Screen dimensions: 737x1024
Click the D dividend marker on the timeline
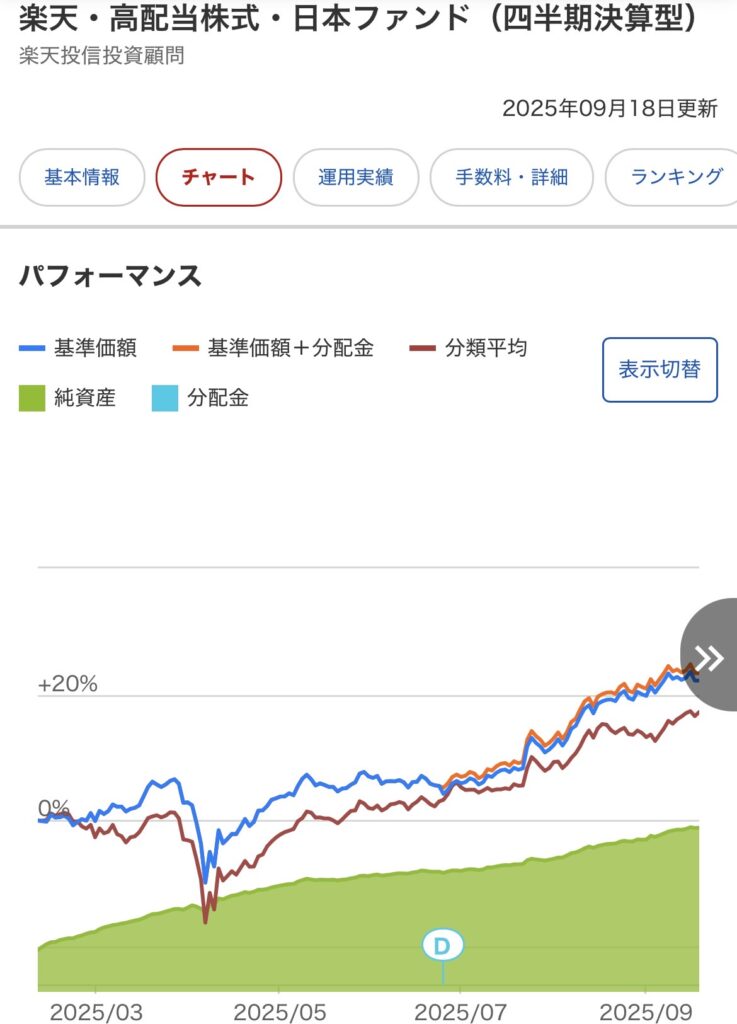pyautogui.click(x=443, y=944)
